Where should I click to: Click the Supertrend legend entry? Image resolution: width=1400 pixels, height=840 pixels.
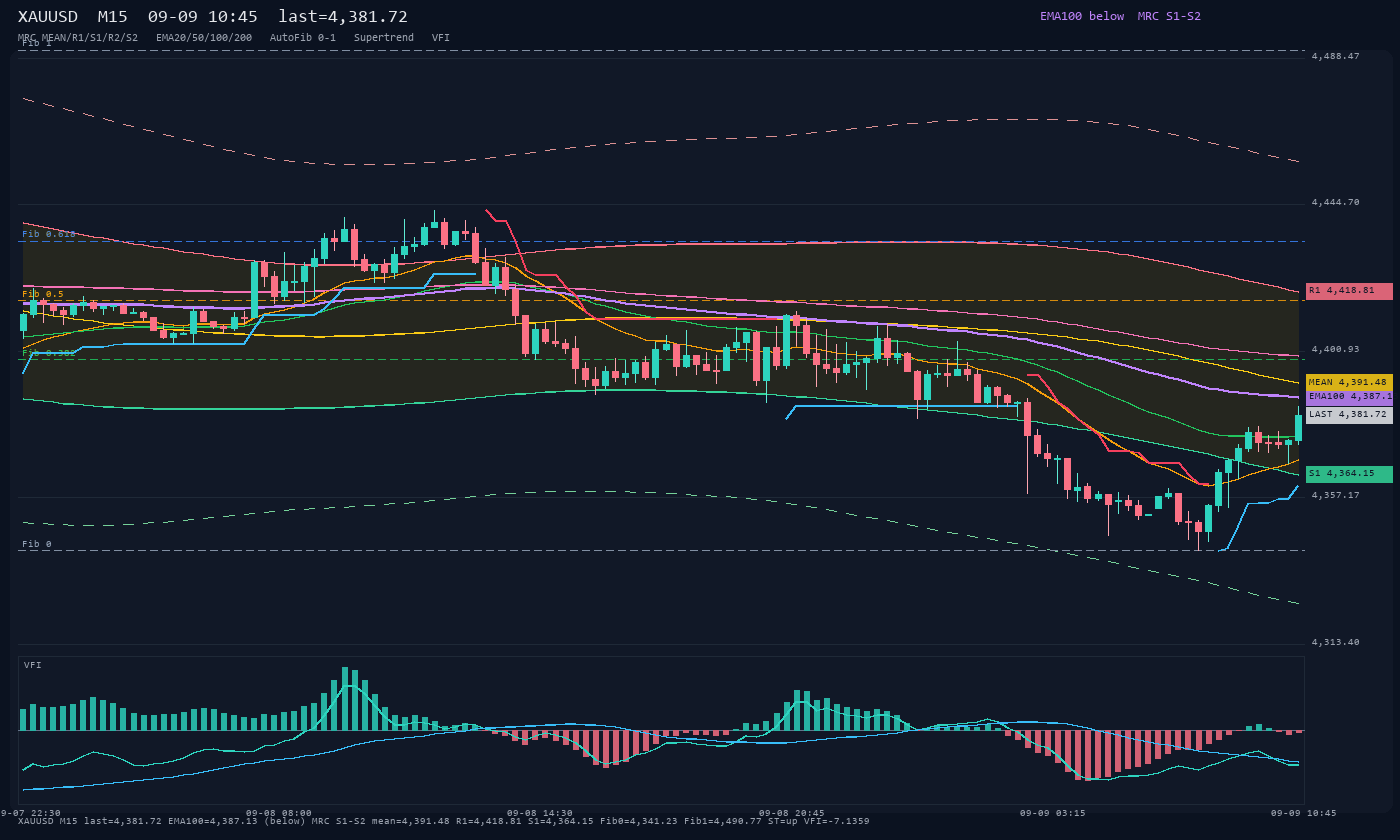(384, 37)
